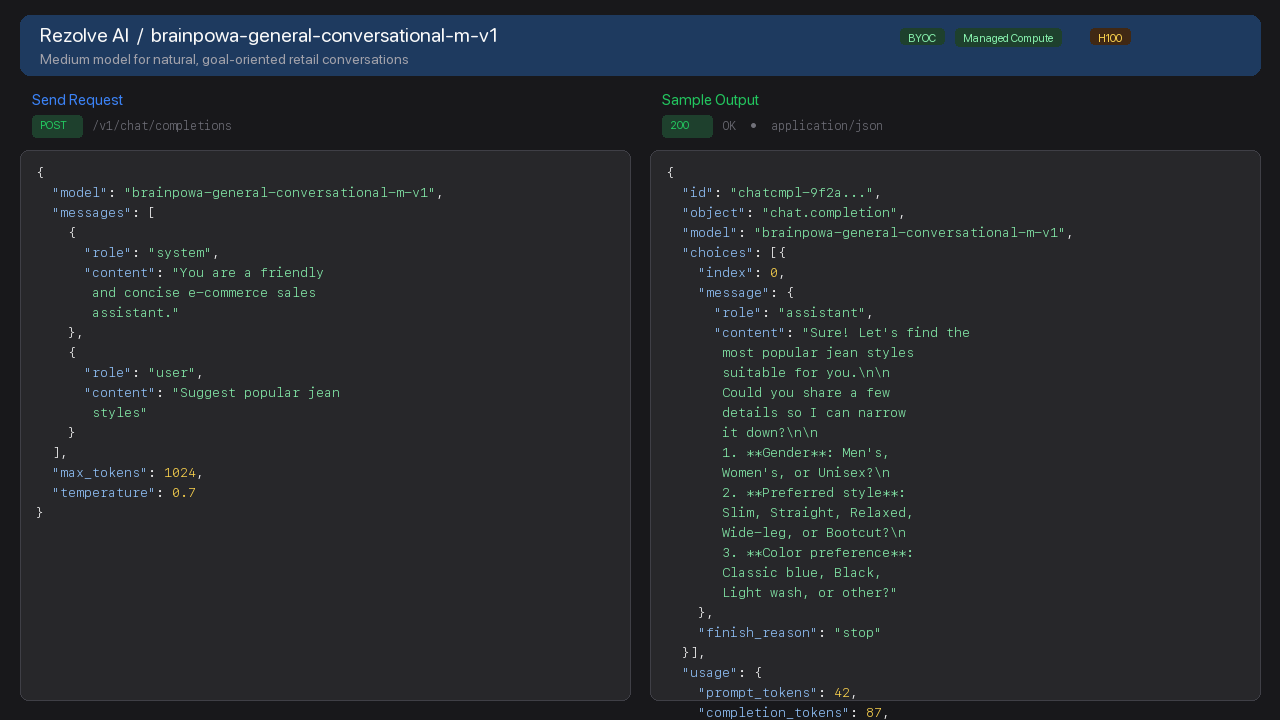Click the 'Light wash, or other?' line
Viewport: 1280px width, 720px height.
810,593
